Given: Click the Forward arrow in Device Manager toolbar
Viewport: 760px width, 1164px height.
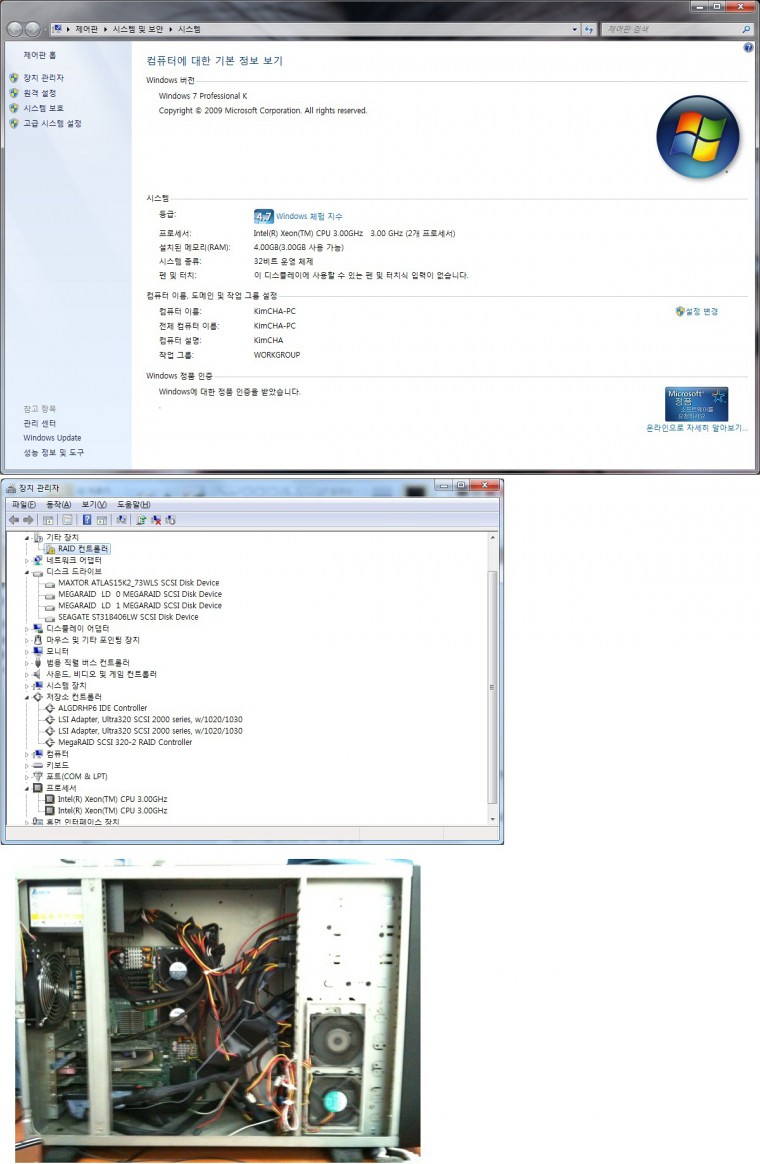Looking at the screenshot, I should click(x=28, y=520).
